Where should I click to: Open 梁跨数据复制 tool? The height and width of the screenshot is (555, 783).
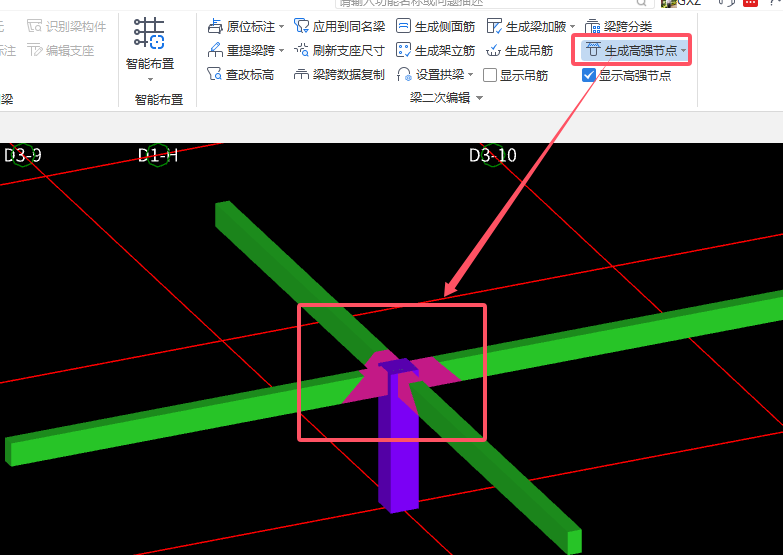[339, 74]
